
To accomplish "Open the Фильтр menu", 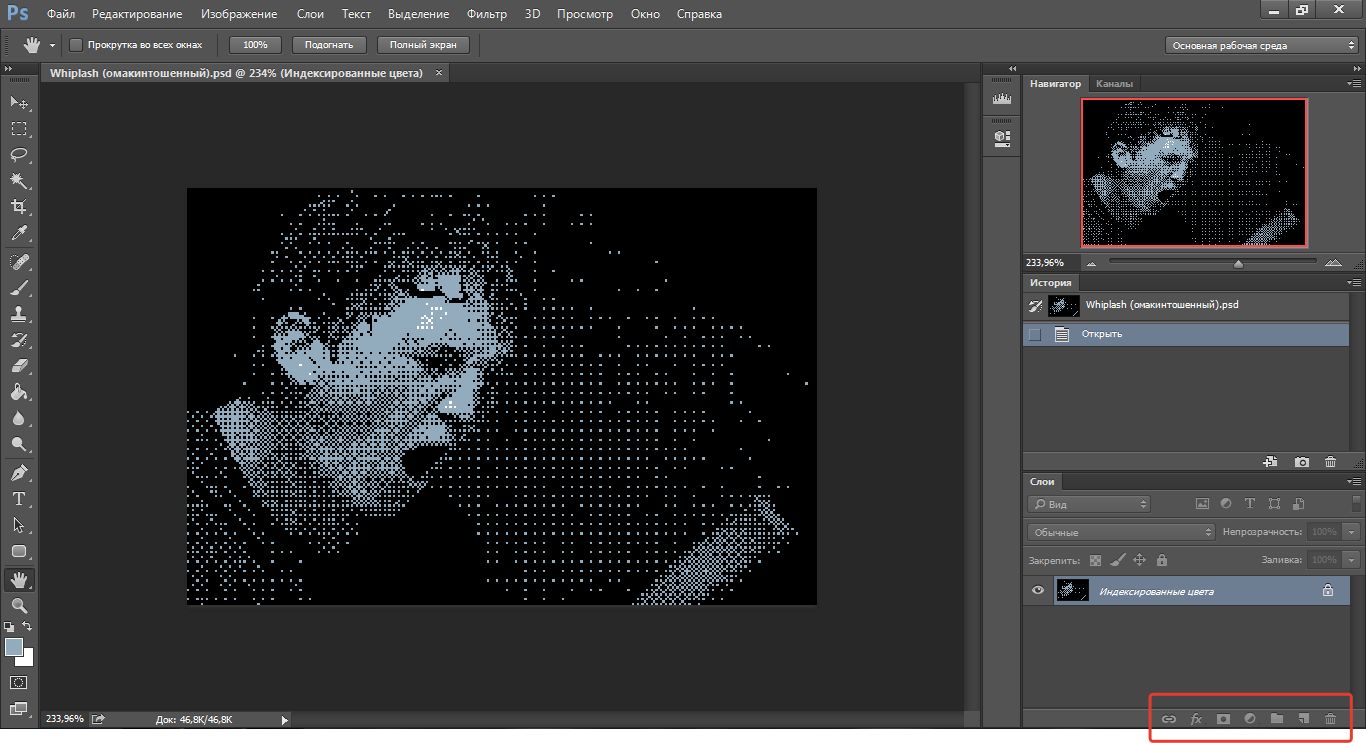I will pyautogui.click(x=487, y=14).
